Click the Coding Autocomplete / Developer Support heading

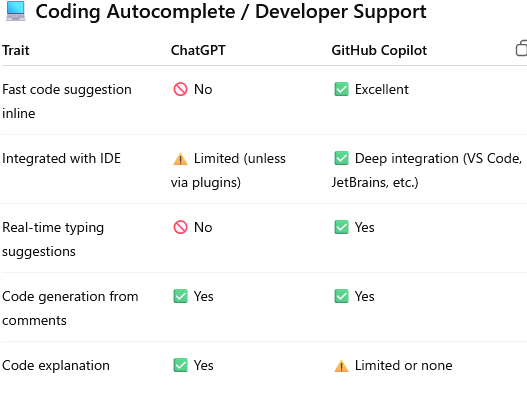(x=231, y=12)
